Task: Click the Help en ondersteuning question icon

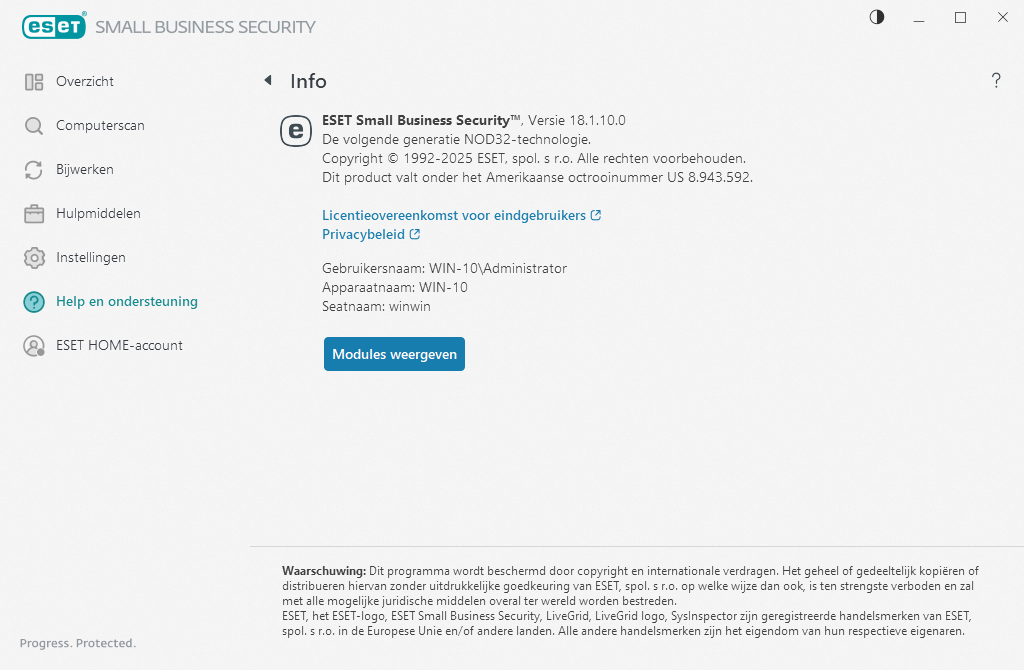Action: 34,302
